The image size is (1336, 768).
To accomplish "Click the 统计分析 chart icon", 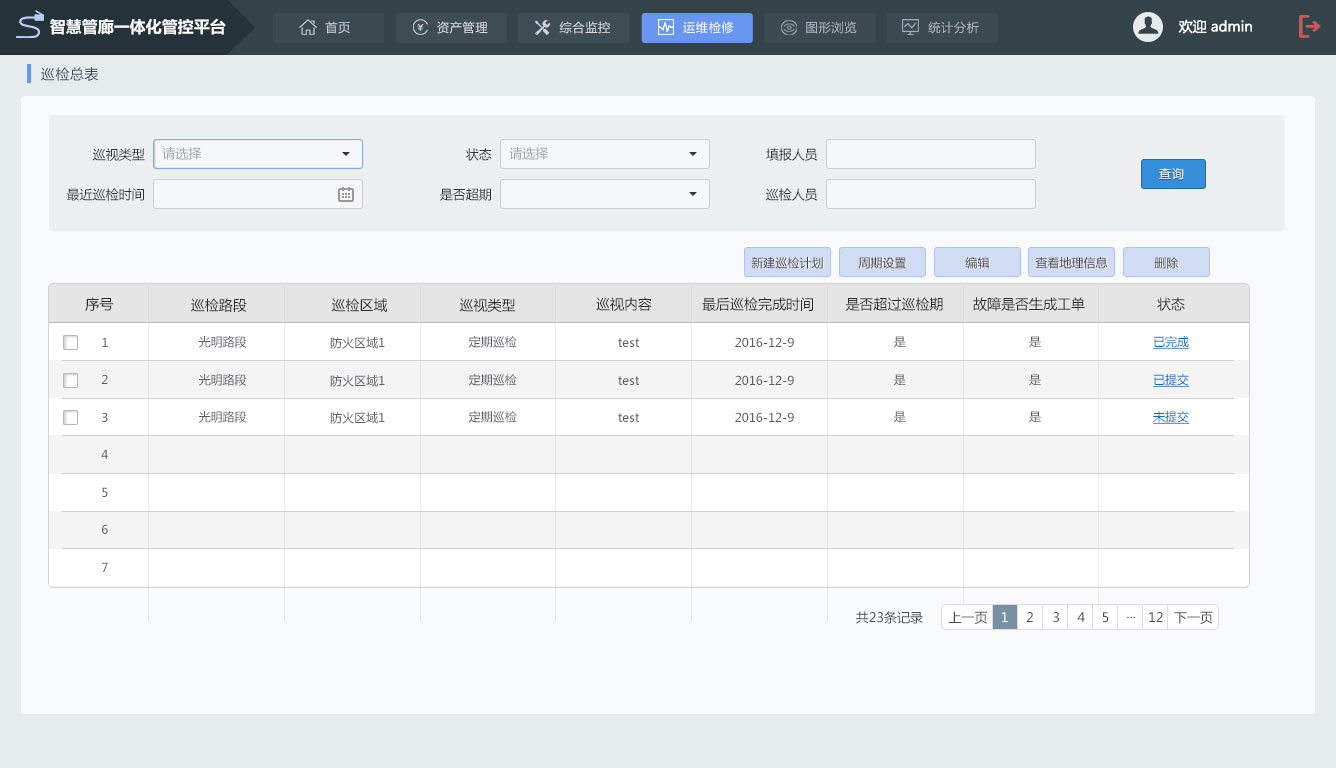I will coord(910,28).
